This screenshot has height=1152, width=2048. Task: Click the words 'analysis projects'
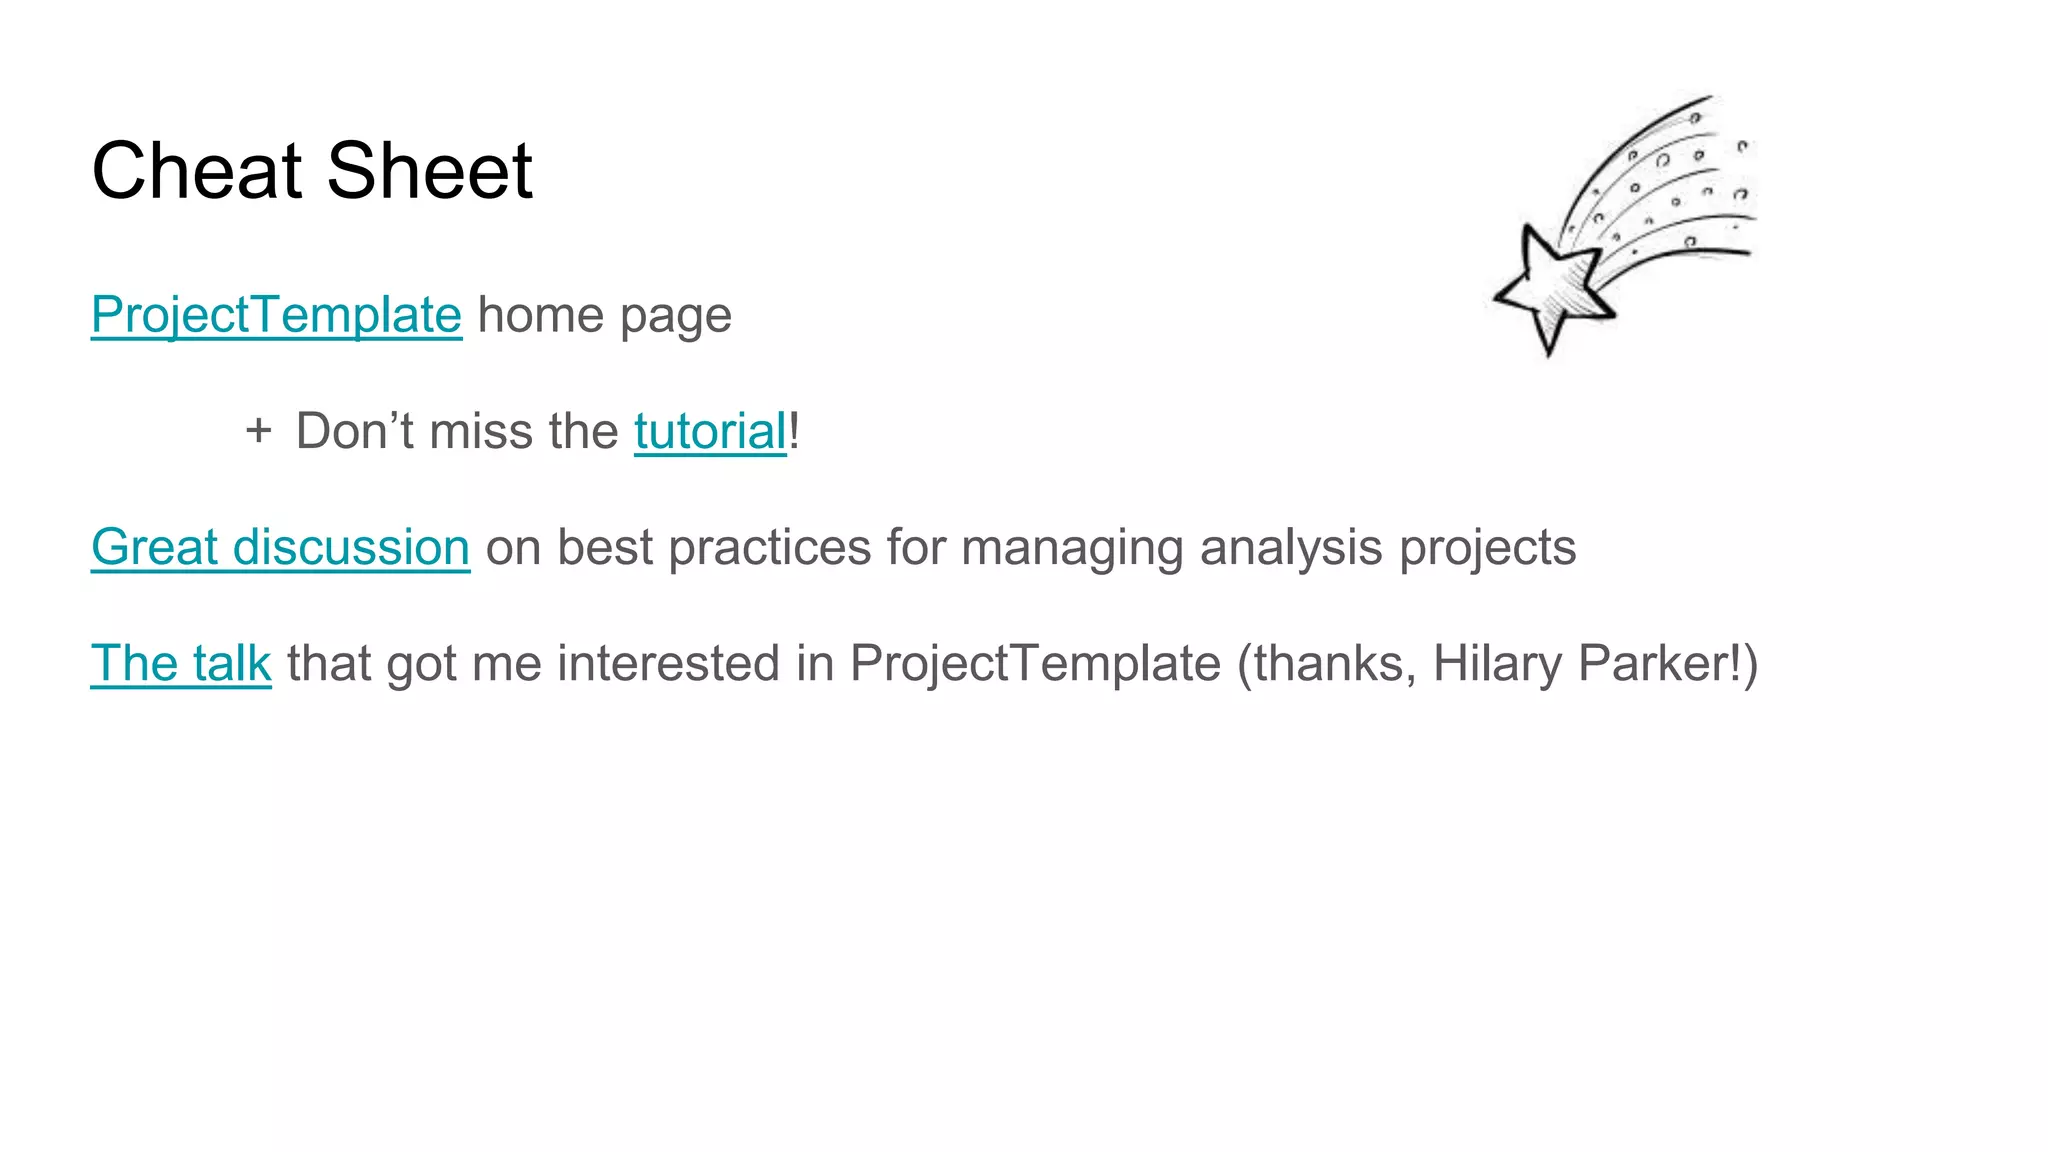1387,548
